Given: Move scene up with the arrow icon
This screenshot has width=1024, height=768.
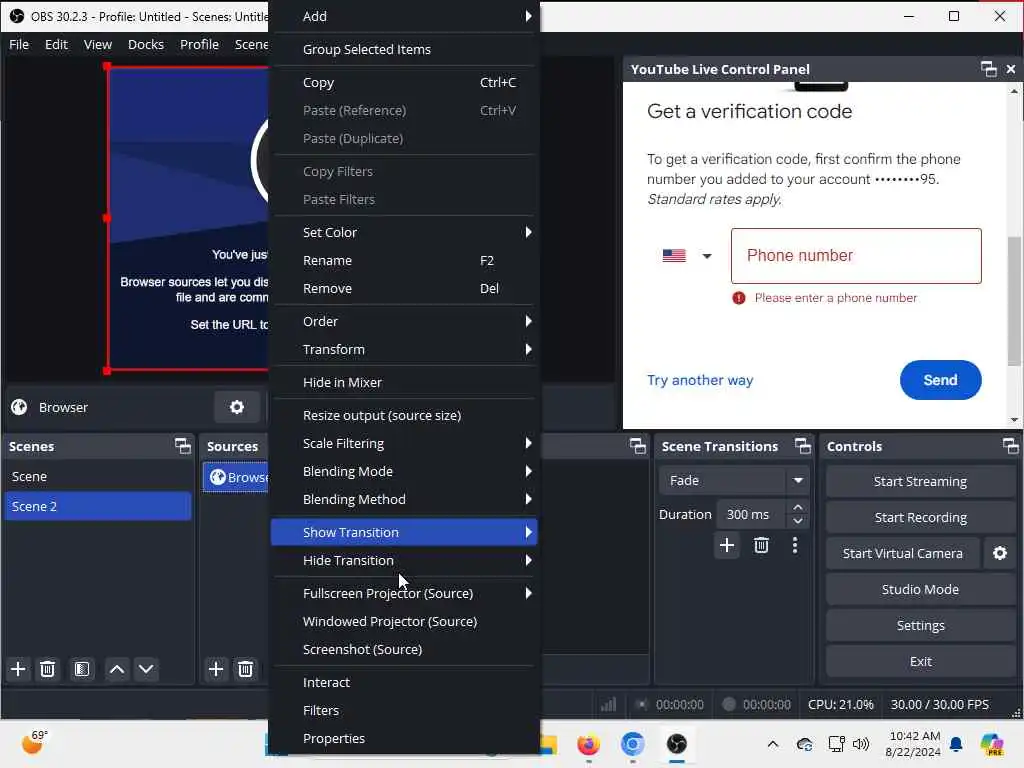Looking at the screenshot, I should point(117,669).
